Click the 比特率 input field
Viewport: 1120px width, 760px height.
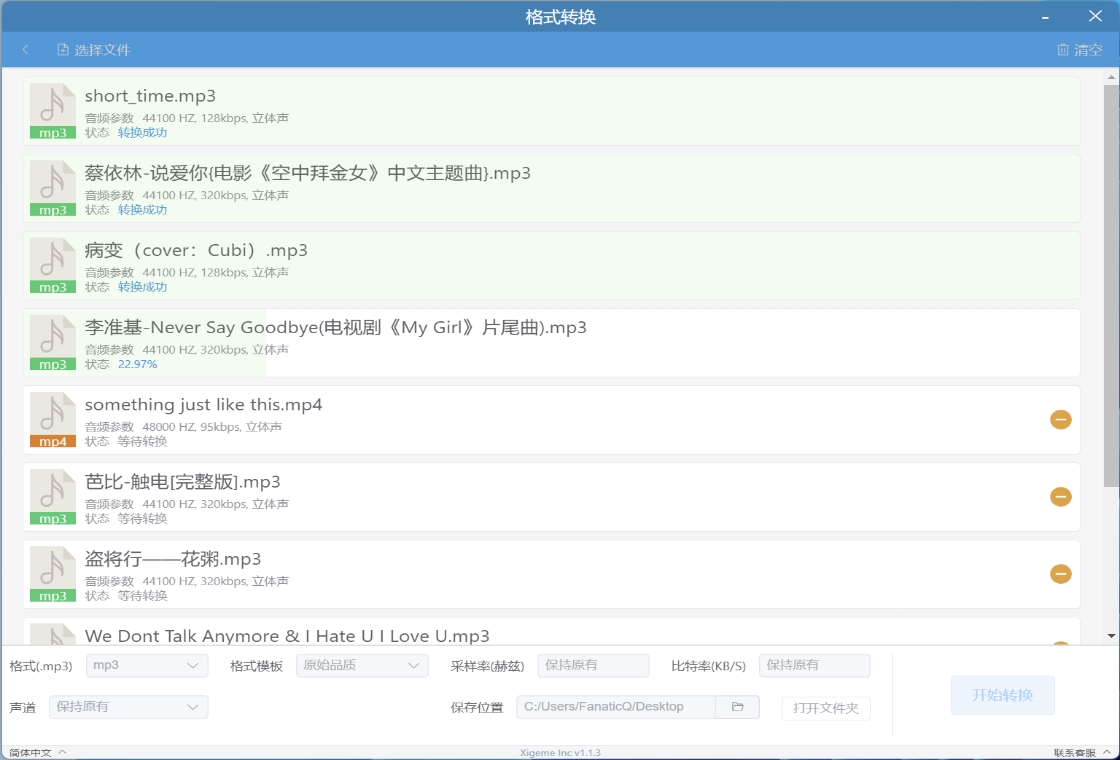point(814,665)
